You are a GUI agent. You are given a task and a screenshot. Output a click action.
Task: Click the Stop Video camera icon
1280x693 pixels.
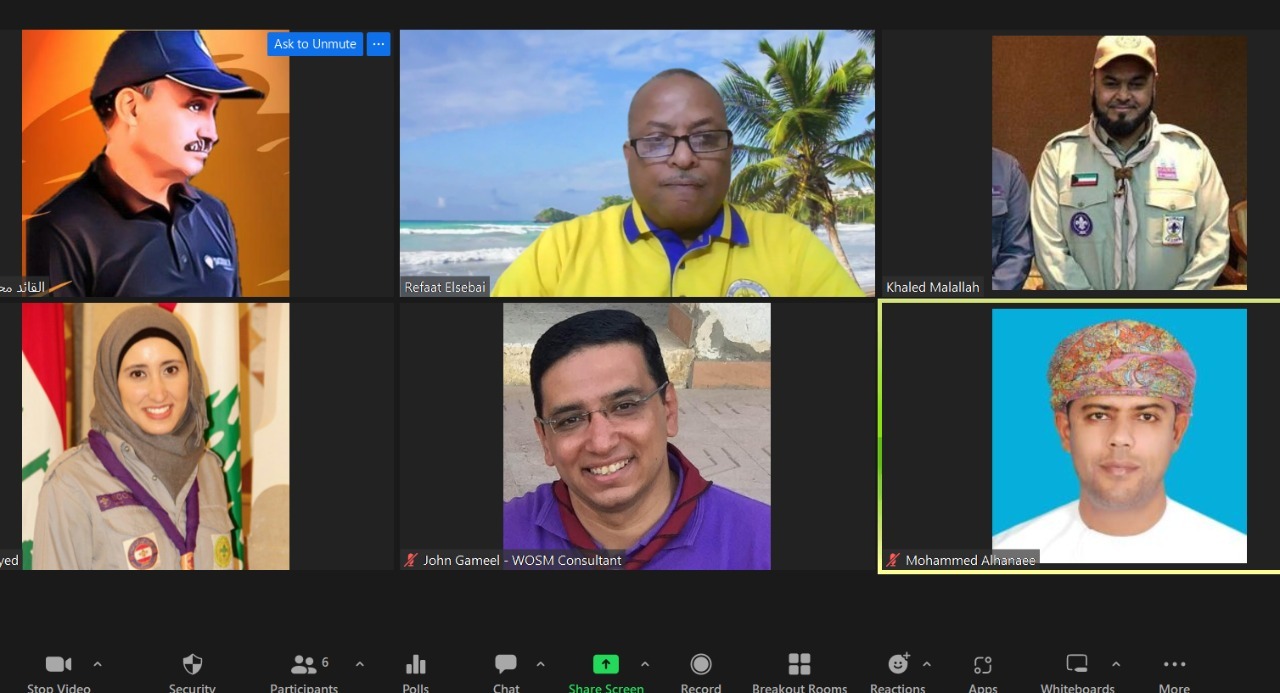point(58,665)
